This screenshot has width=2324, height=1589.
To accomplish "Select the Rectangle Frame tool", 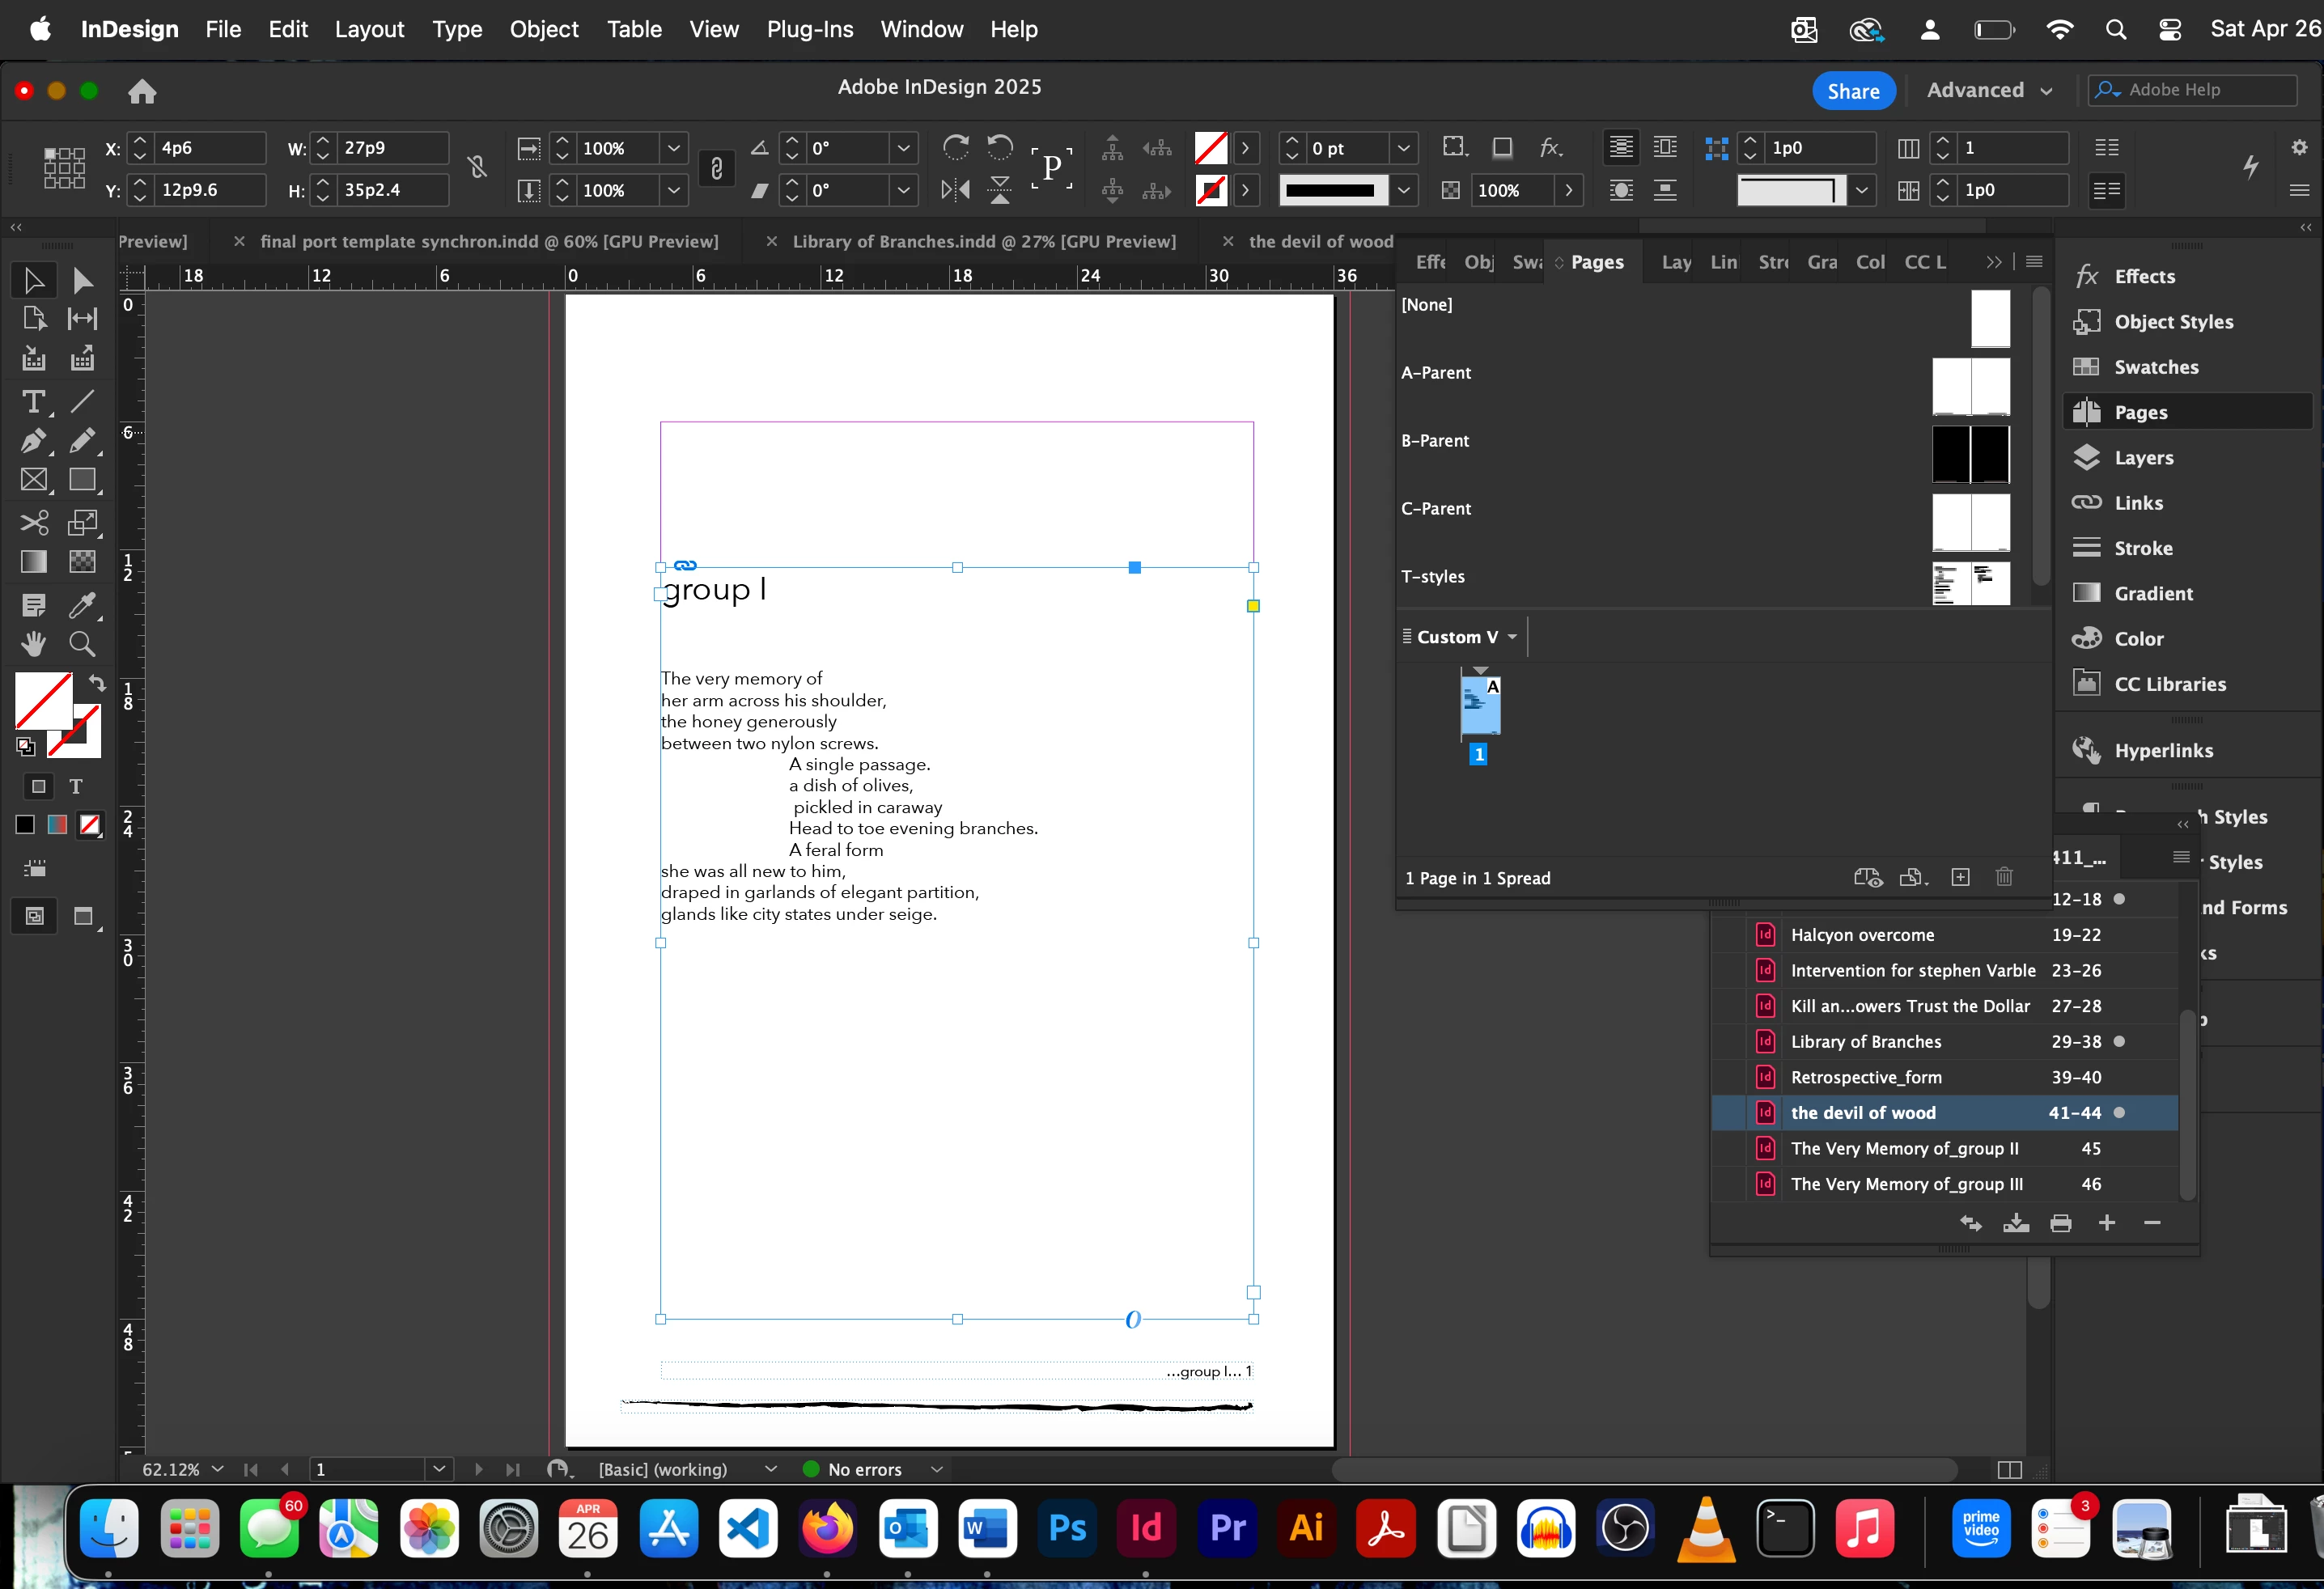I will [x=33, y=480].
